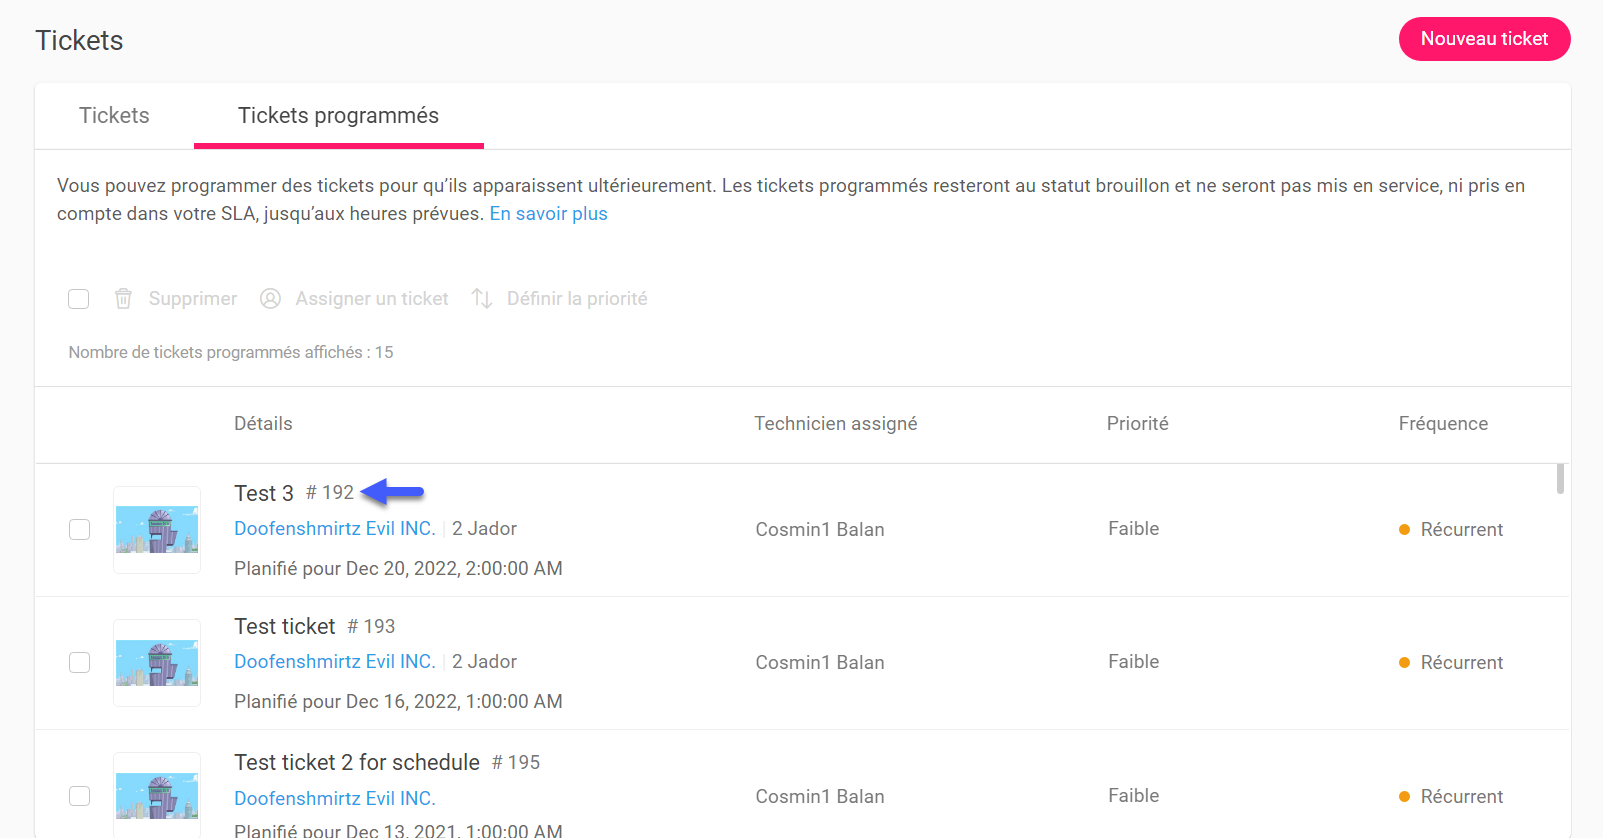The height and width of the screenshot is (838, 1603).
Task: Open the Test ticket #193 title
Action: (285, 626)
